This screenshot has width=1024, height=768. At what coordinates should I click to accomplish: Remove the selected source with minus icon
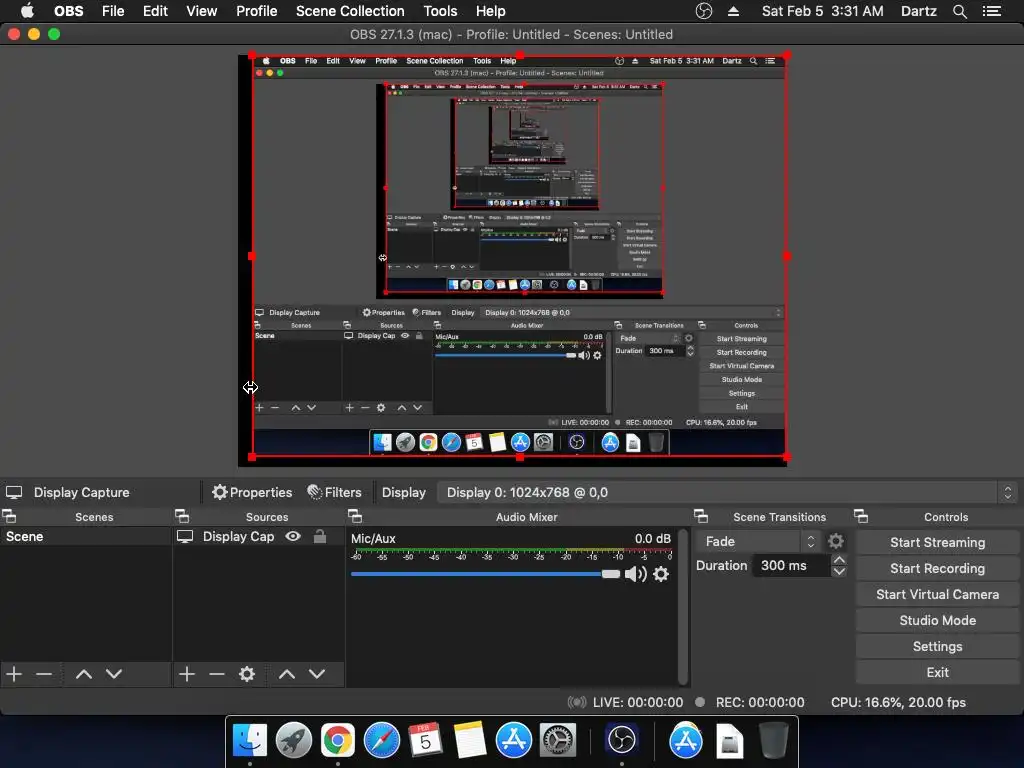[x=217, y=674]
